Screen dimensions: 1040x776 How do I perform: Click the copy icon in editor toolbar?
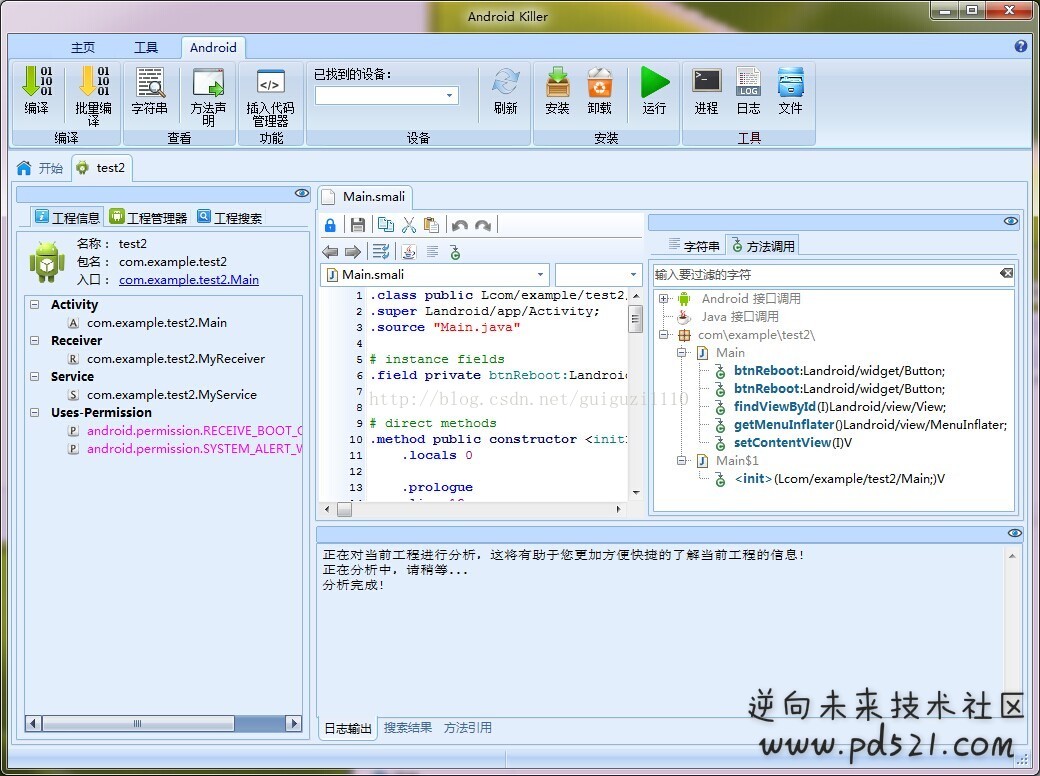point(385,226)
